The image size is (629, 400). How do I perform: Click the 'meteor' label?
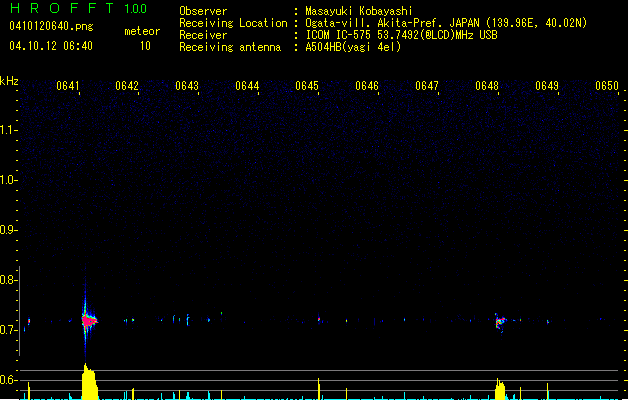(142, 31)
